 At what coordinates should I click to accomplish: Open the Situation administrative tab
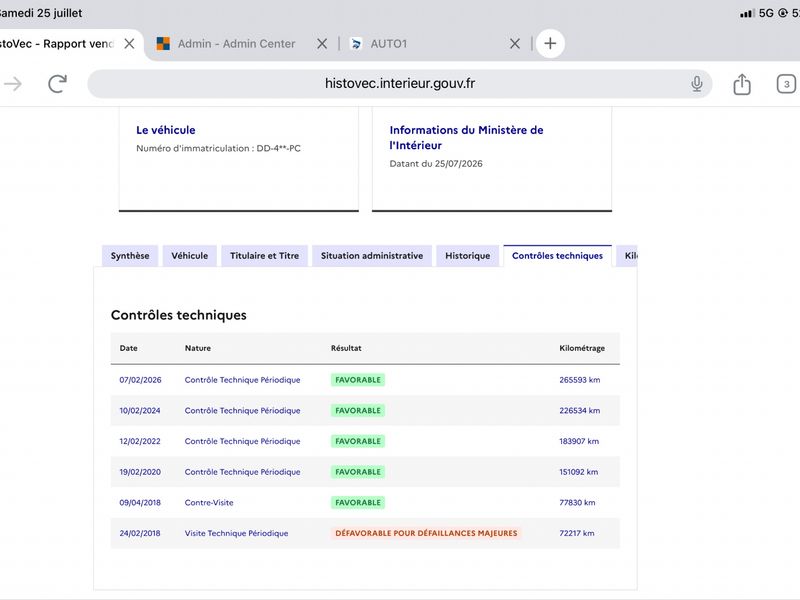pos(372,256)
